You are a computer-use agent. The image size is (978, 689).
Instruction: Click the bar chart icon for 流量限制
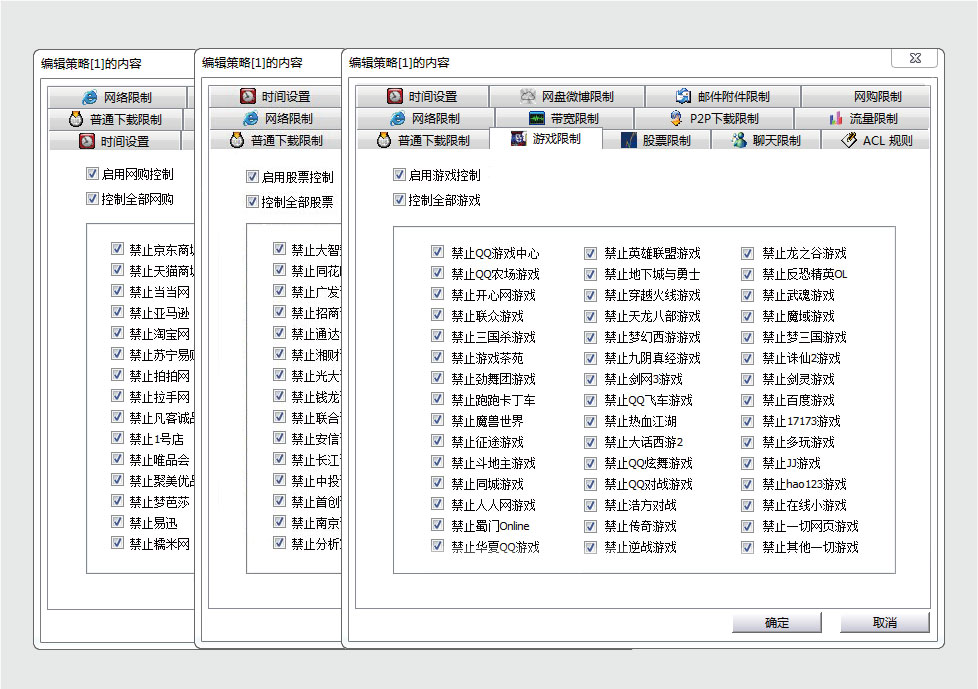pyautogui.click(x=836, y=119)
